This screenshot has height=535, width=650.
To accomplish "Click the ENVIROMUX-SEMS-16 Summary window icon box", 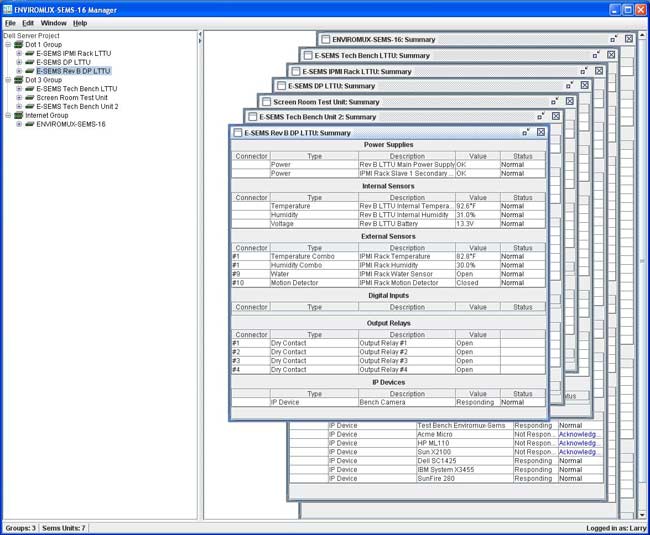I will [325, 39].
